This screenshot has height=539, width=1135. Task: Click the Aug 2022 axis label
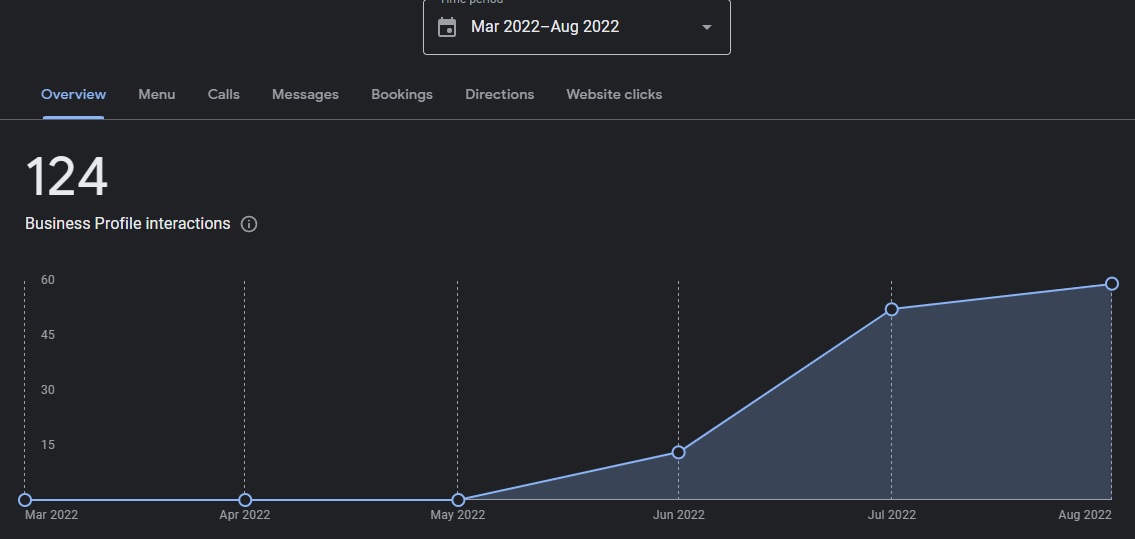(1084, 515)
